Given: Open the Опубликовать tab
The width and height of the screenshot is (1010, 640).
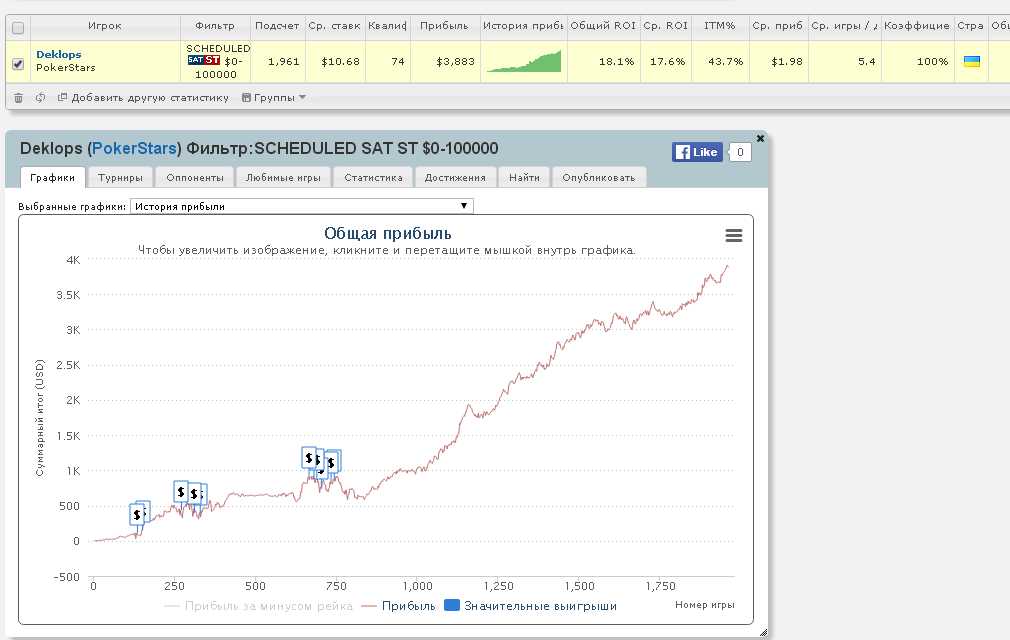Looking at the screenshot, I should tap(599, 178).
